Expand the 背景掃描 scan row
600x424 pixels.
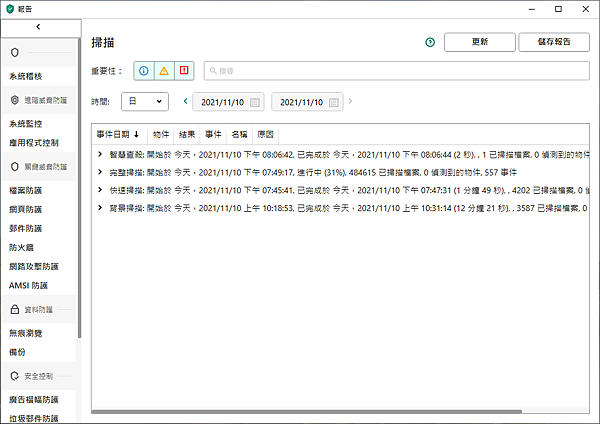click(x=100, y=207)
